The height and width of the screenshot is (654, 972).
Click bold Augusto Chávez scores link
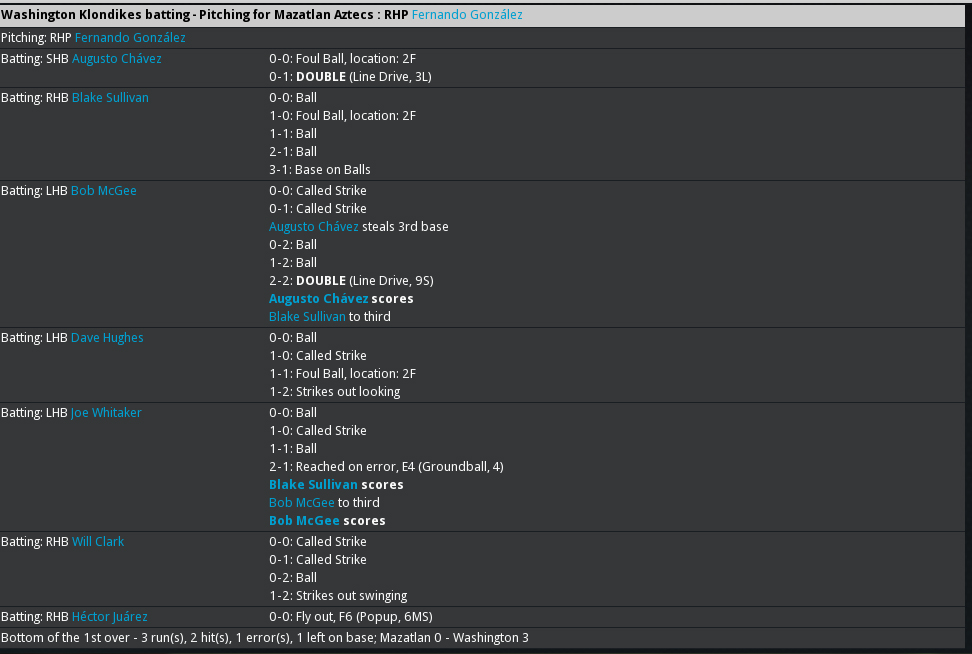tap(318, 299)
